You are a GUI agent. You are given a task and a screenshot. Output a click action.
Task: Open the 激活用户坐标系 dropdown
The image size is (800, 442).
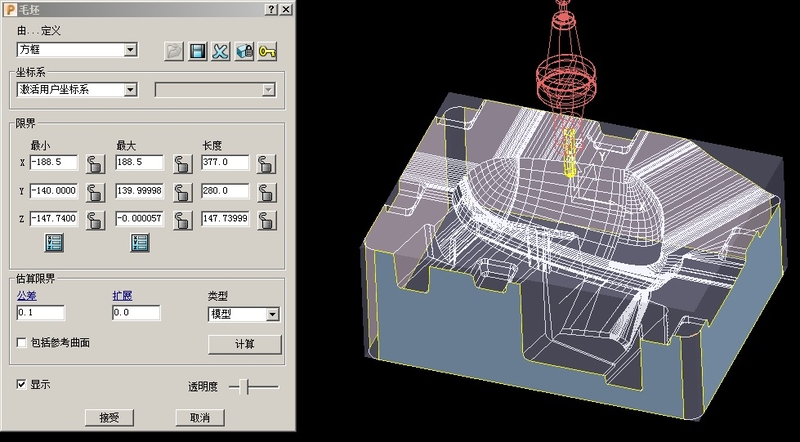[131, 90]
